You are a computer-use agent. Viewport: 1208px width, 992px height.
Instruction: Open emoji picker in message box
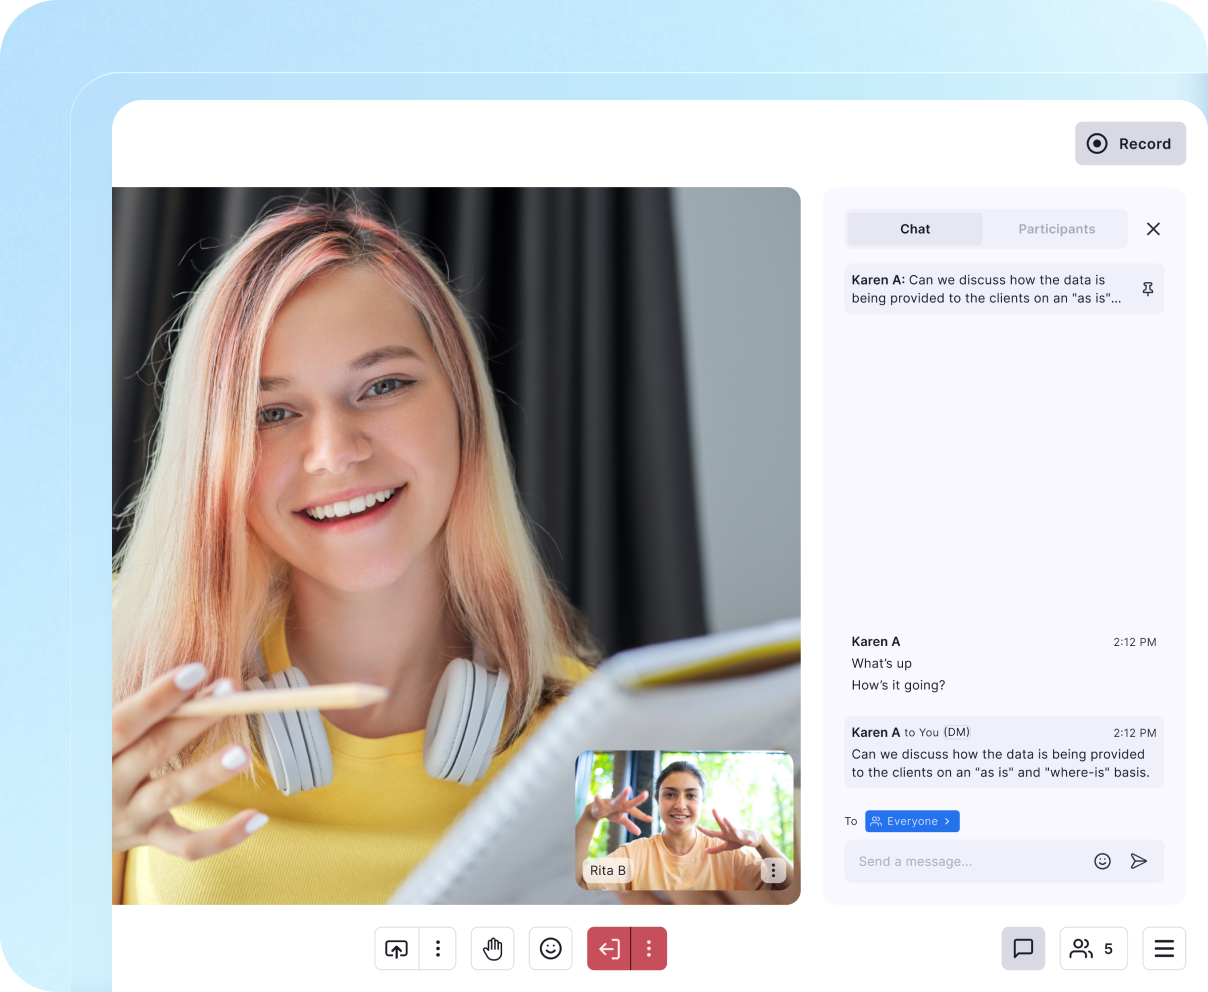click(x=1102, y=861)
